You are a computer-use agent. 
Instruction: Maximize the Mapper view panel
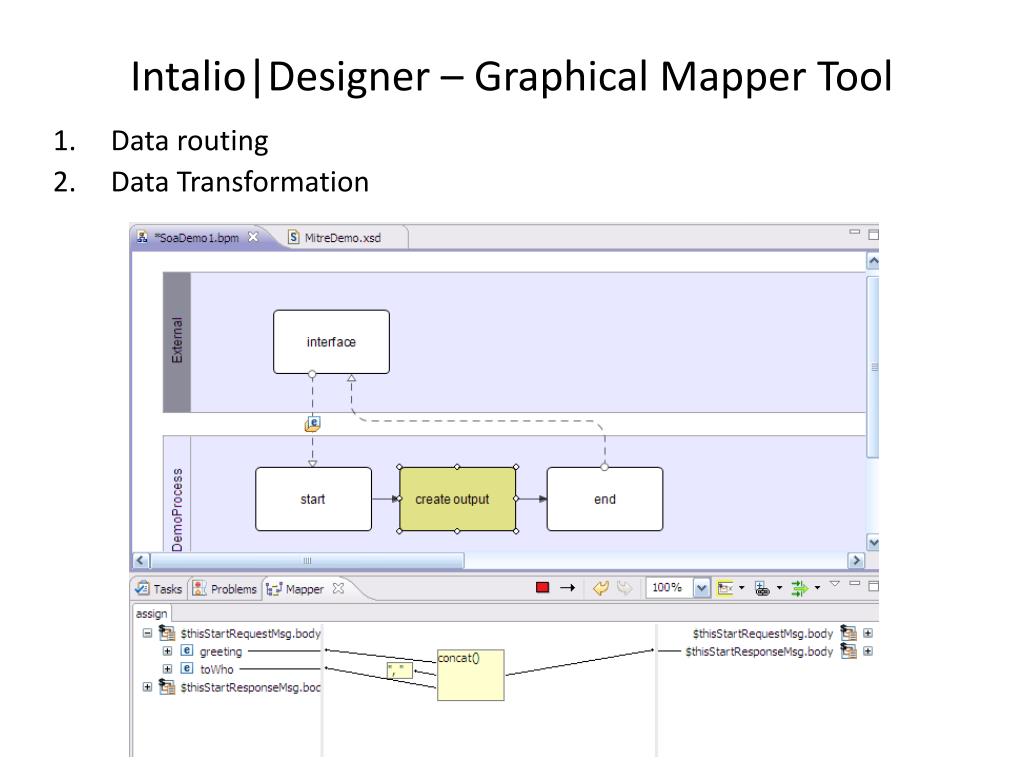[874, 586]
